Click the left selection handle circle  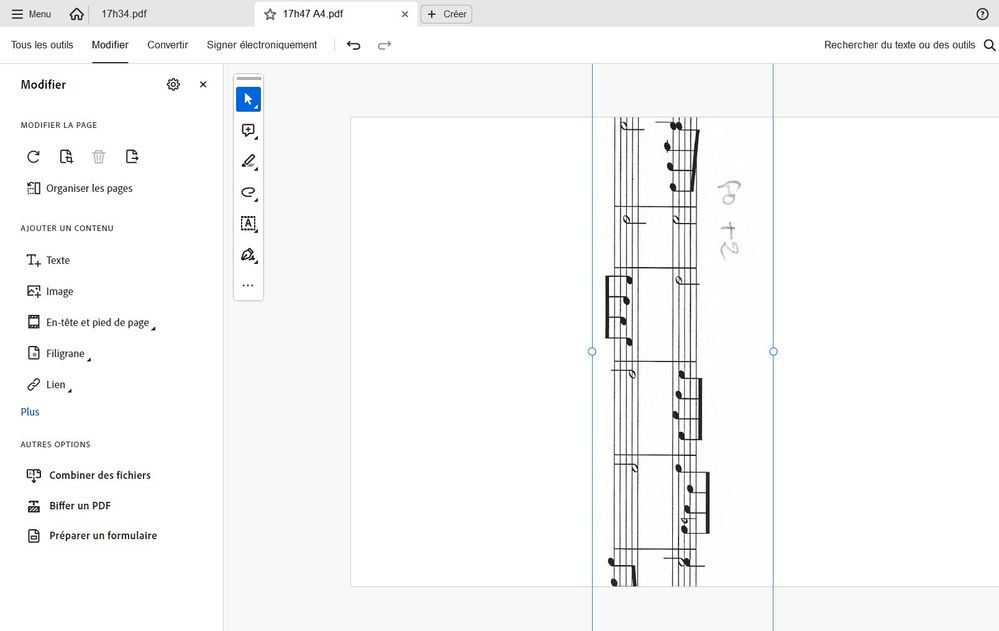pyautogui.click(x=592, y=352)
